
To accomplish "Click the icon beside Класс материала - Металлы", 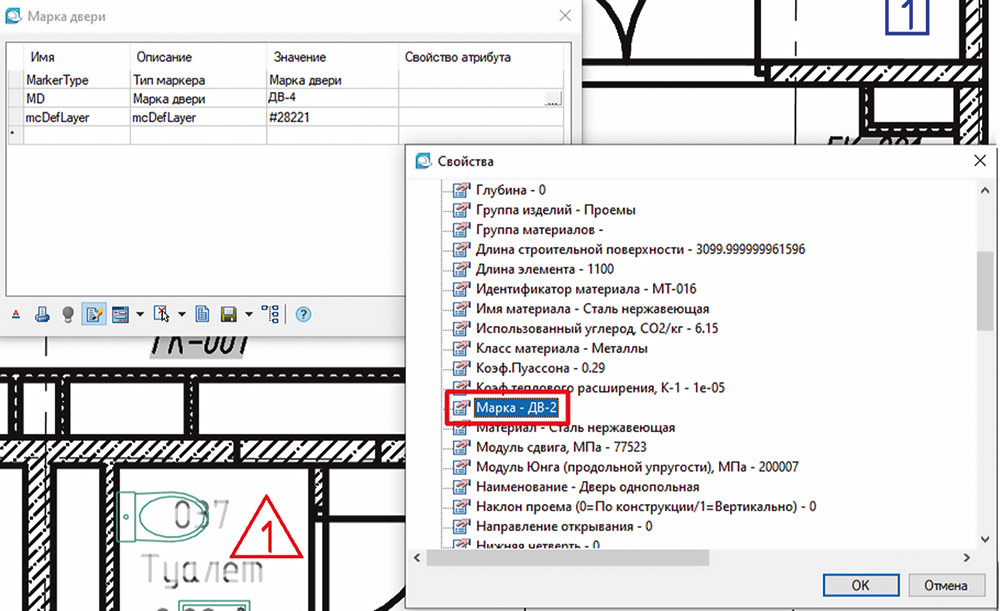I will [x=461, y=348].
